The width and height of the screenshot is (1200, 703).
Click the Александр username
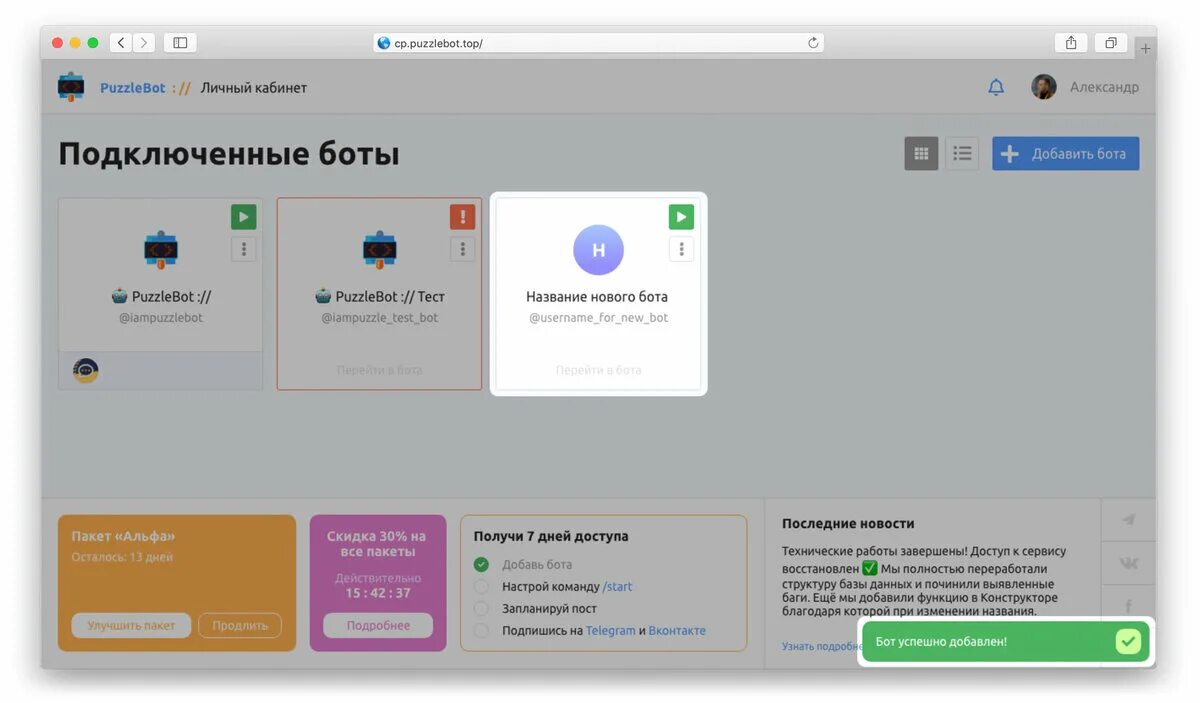[1104, 87]
